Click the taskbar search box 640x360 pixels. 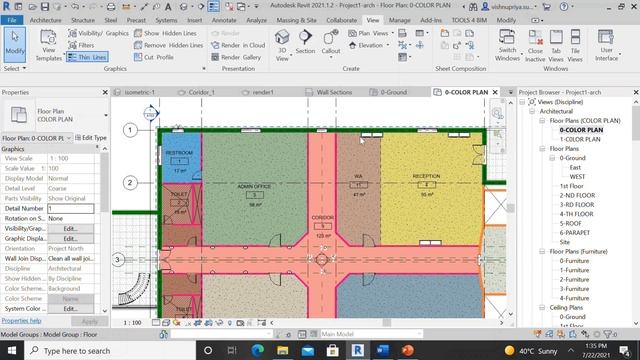110,351
